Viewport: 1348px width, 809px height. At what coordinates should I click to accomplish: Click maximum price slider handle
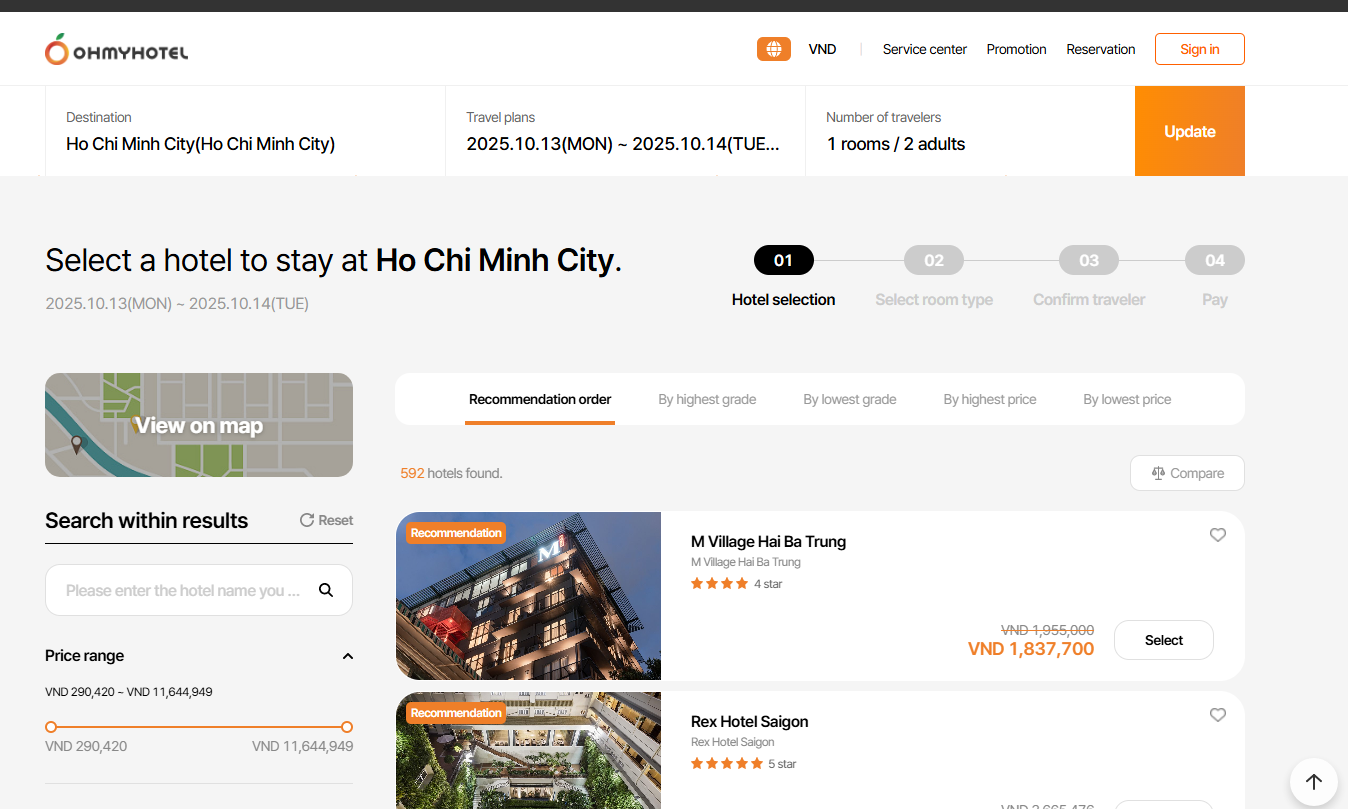click(x=347, y=727)
